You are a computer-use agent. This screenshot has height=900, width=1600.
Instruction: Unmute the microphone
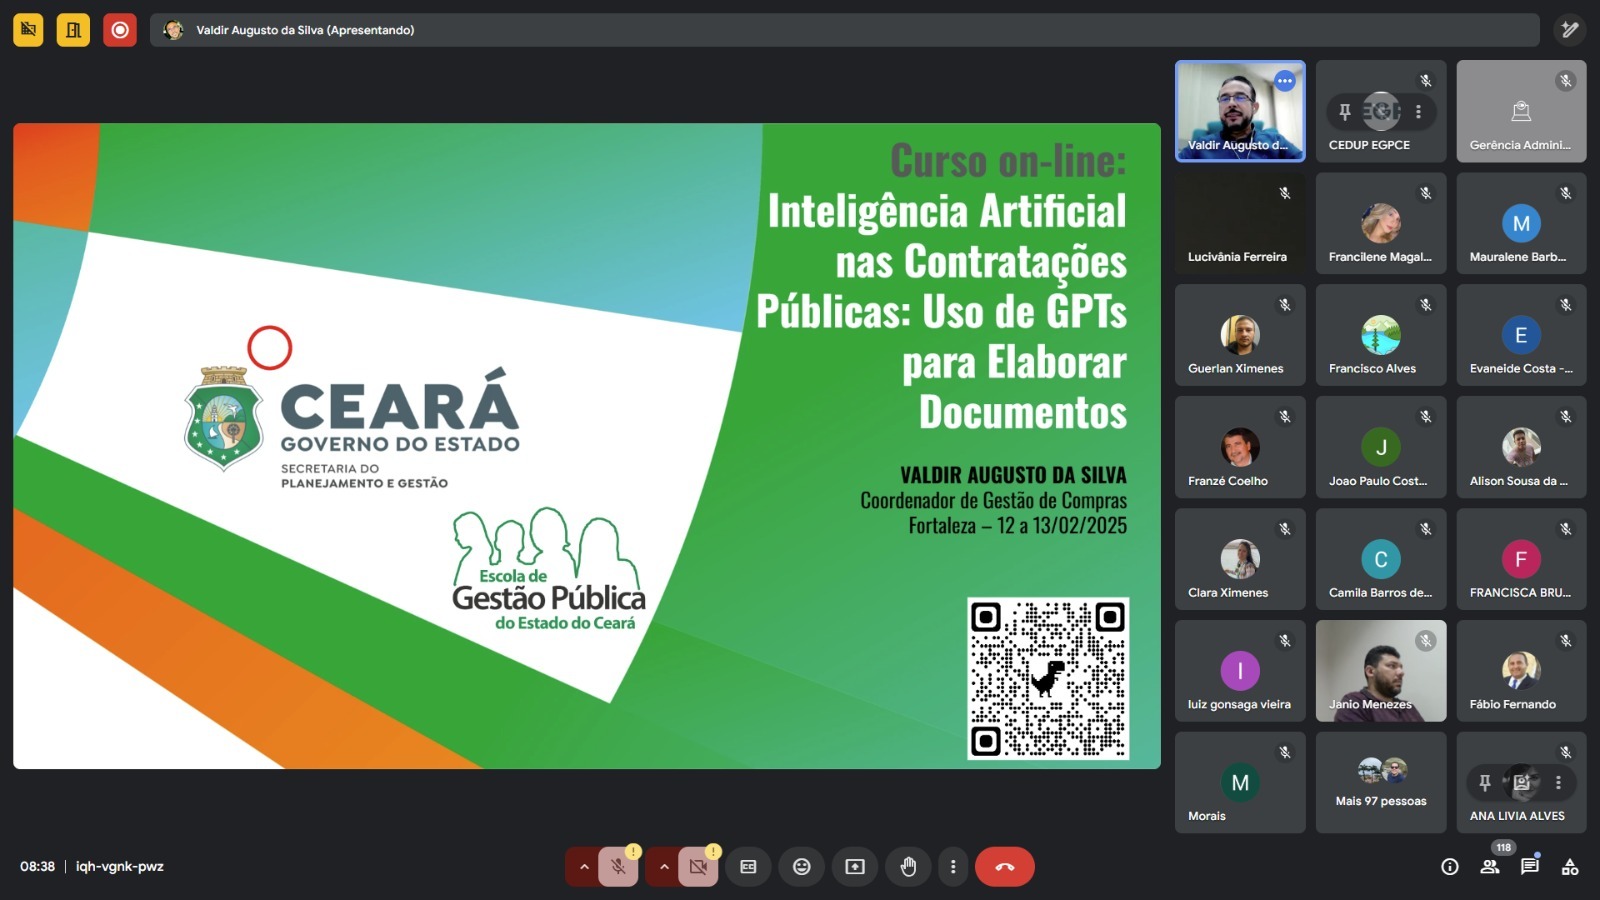619,867
